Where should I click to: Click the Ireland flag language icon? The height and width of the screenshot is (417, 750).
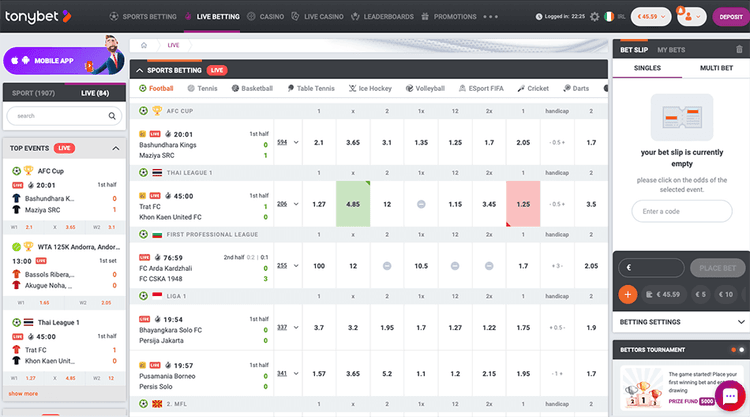(x=609, y=17)
